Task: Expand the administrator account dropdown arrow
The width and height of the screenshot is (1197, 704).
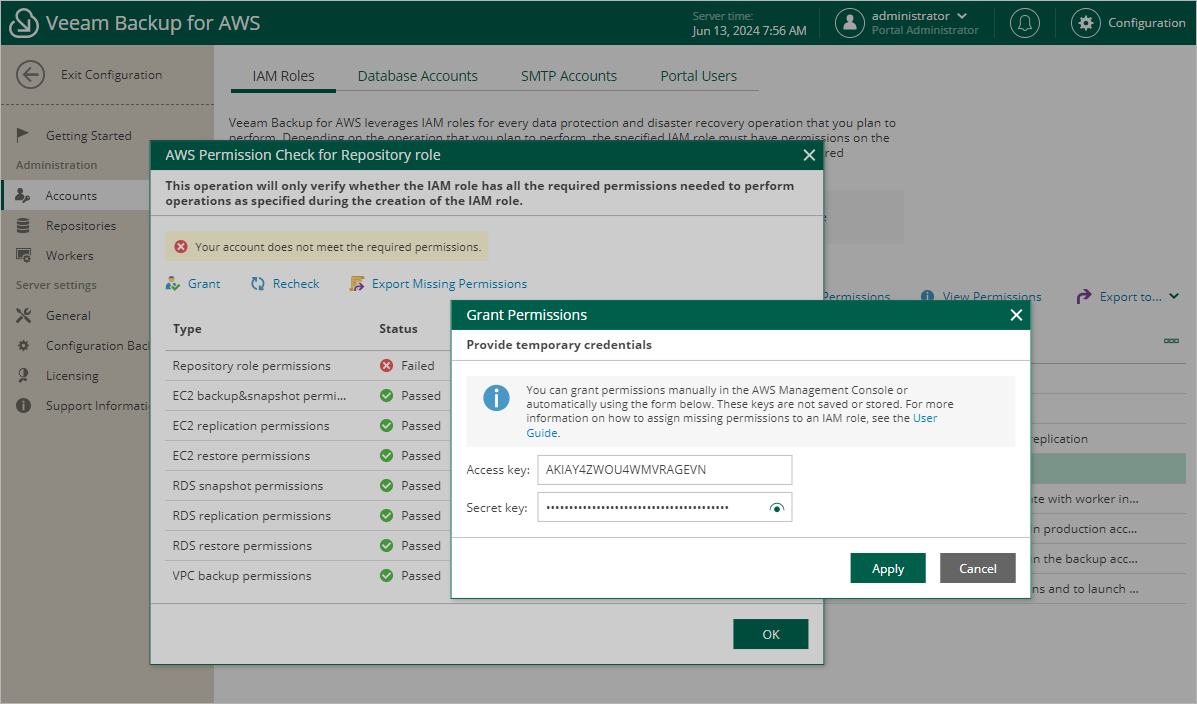Action: tap(962, 16)
